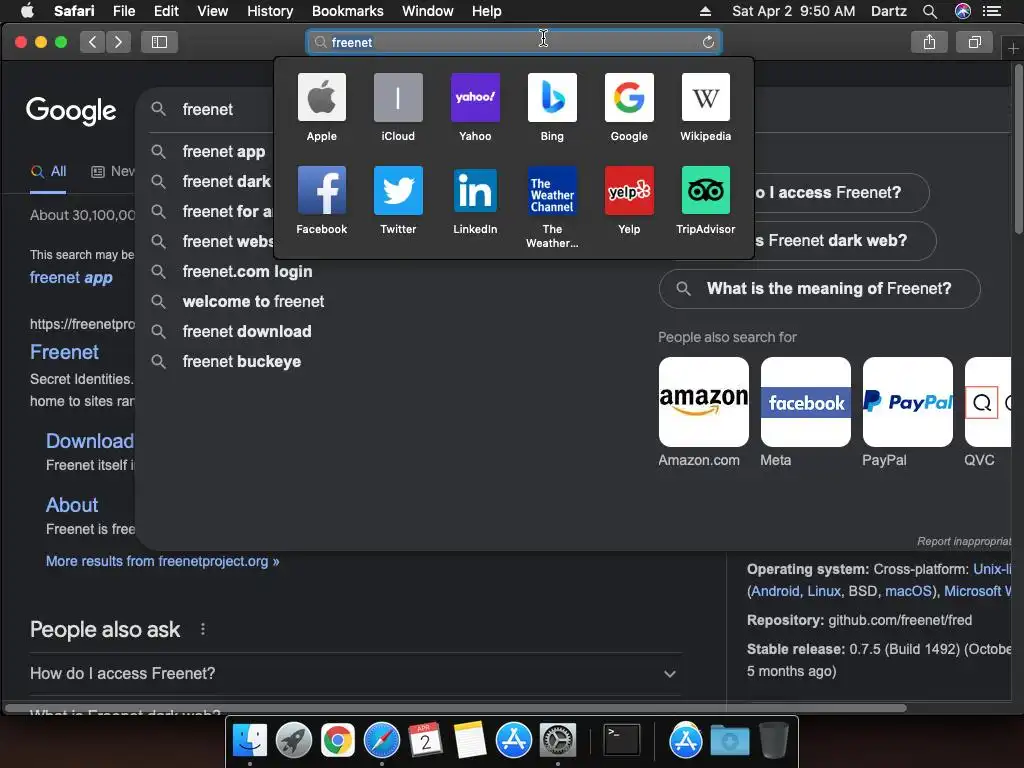Switch to Safari in the Dock
This screenshot has width=1024, height=768.
click(381, 741)
